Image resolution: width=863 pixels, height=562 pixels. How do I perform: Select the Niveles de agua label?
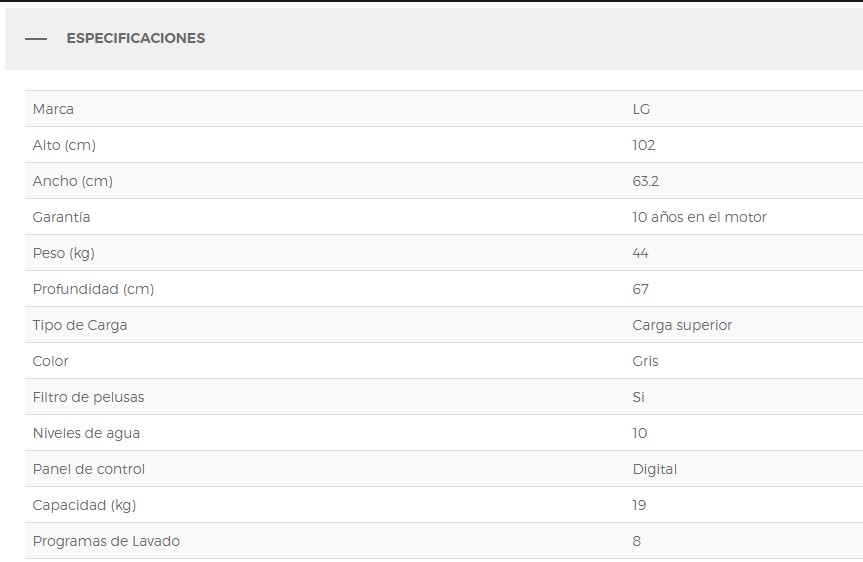[86, 433]
